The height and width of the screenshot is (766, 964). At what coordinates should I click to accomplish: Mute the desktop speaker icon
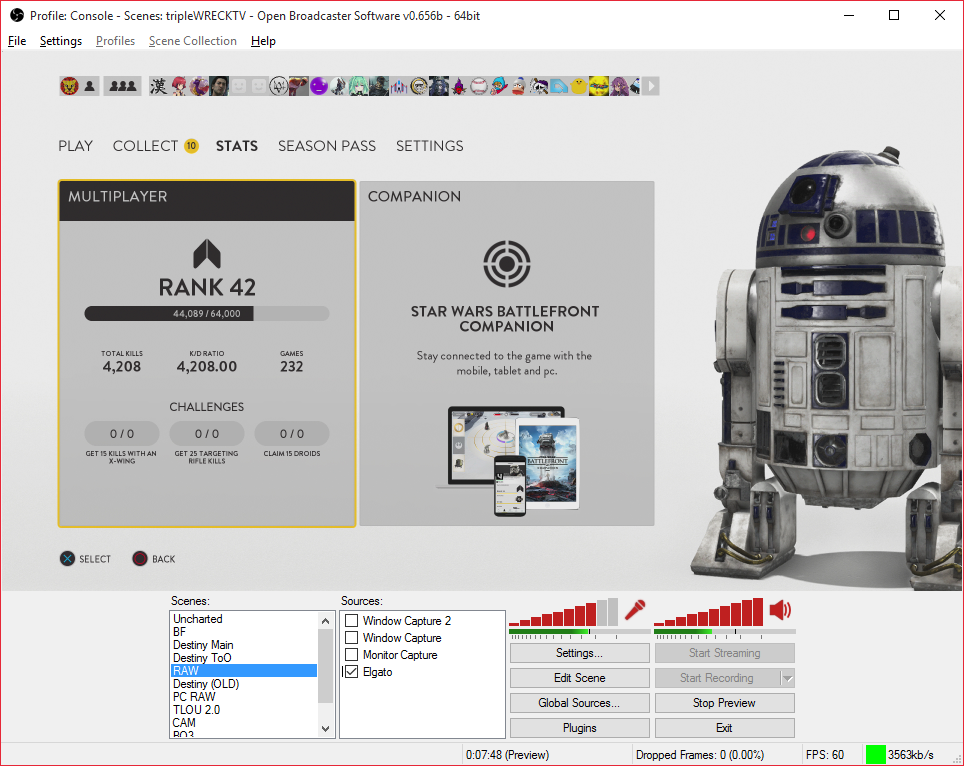pyautogui.click(x=780, y=610)
